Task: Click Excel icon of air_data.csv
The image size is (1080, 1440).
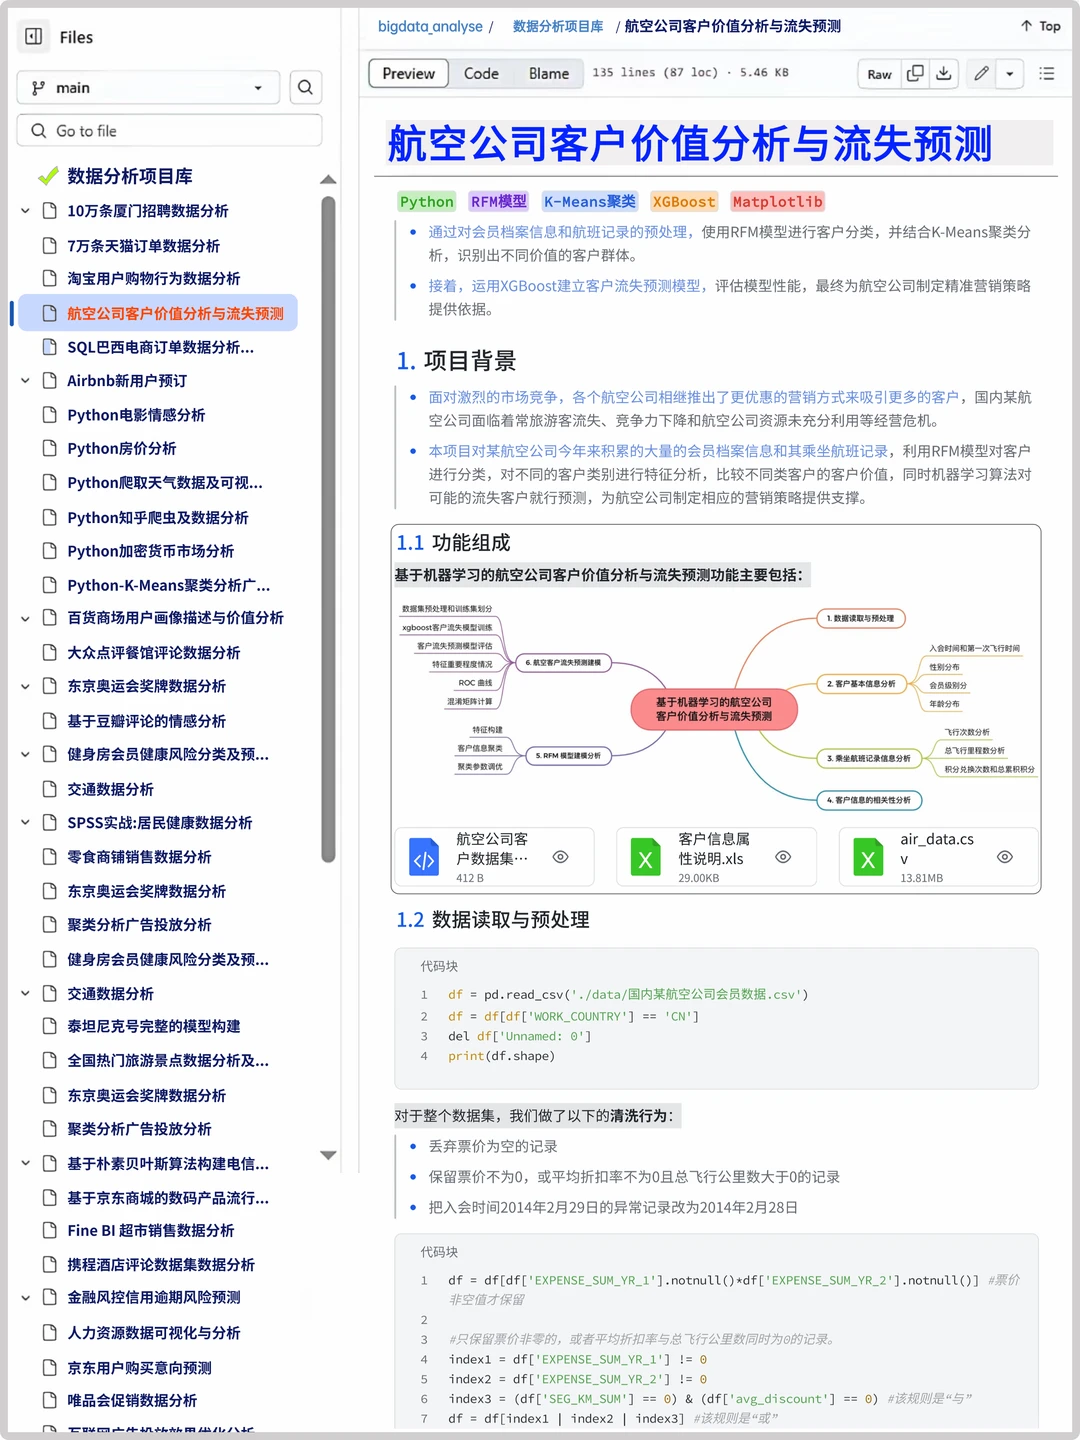Action: click(868, 858)
